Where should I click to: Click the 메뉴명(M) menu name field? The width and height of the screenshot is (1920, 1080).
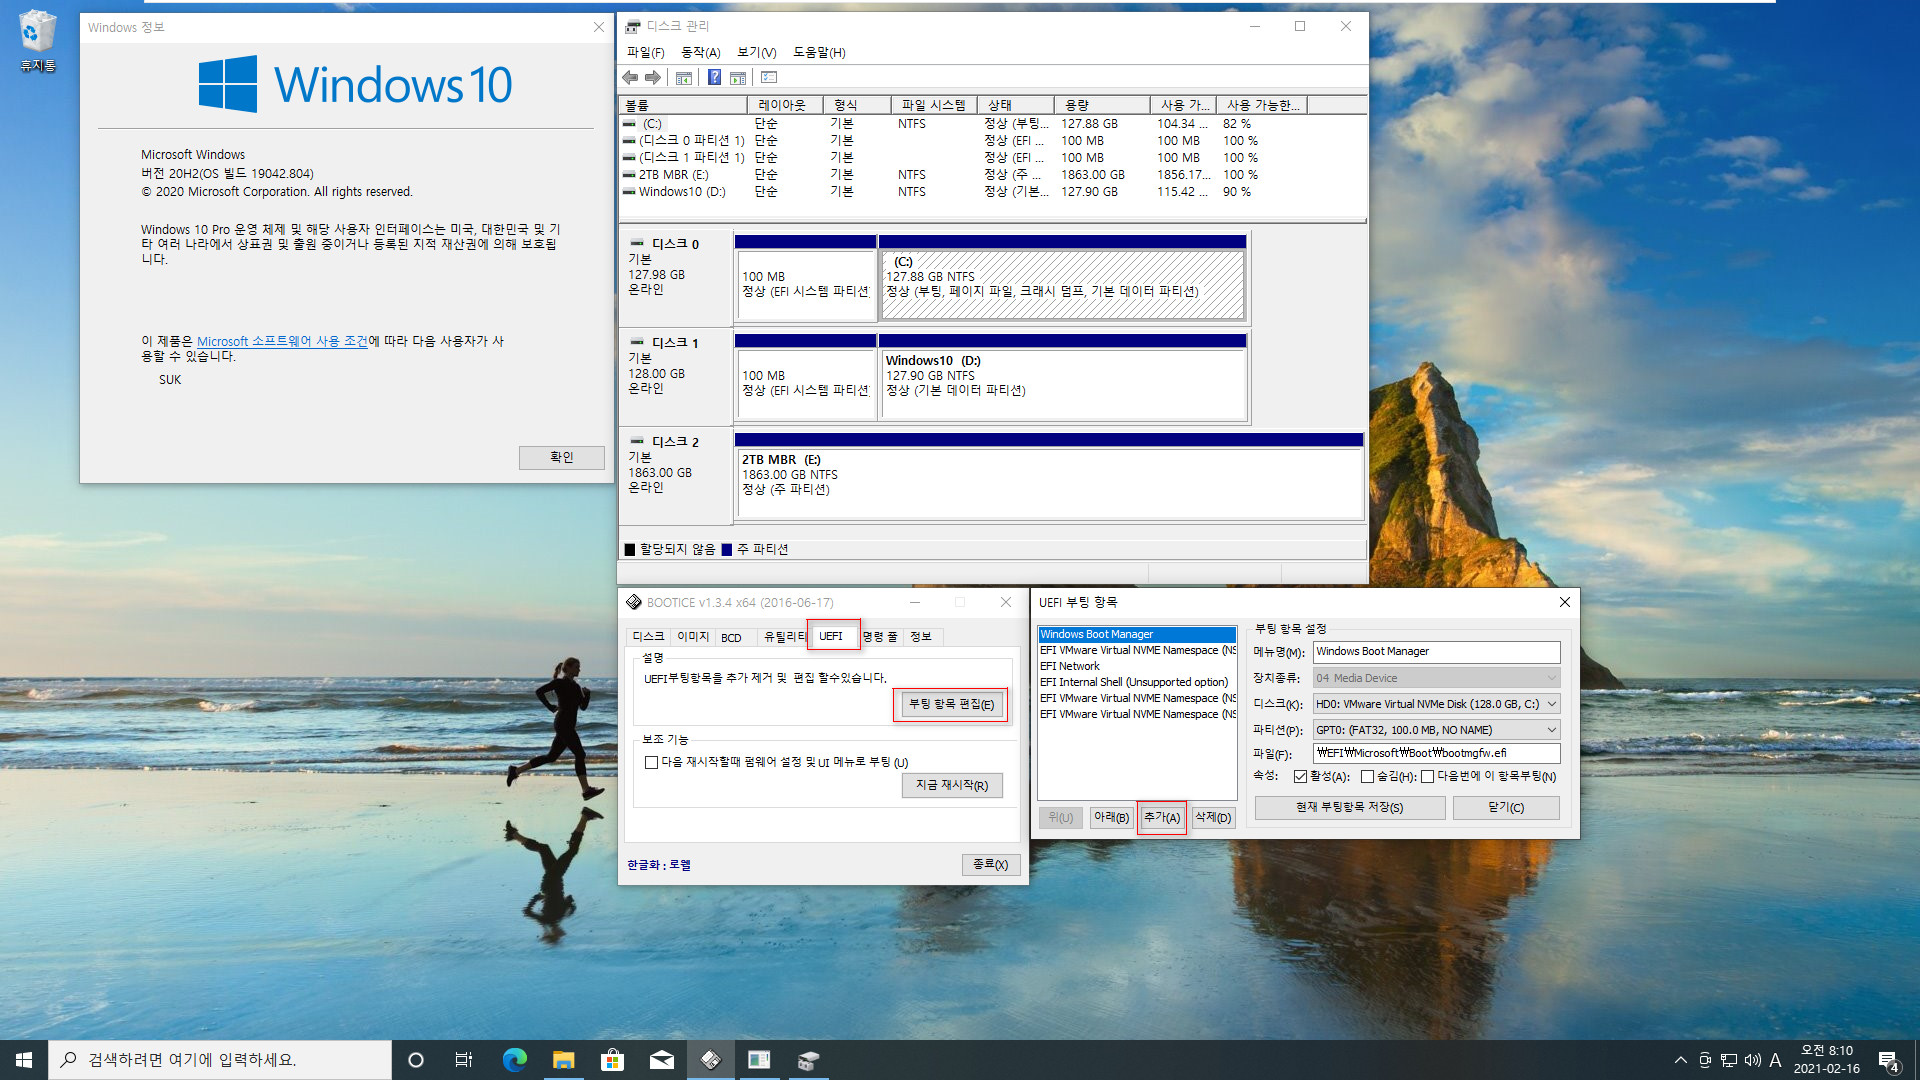click(1436, 652)
